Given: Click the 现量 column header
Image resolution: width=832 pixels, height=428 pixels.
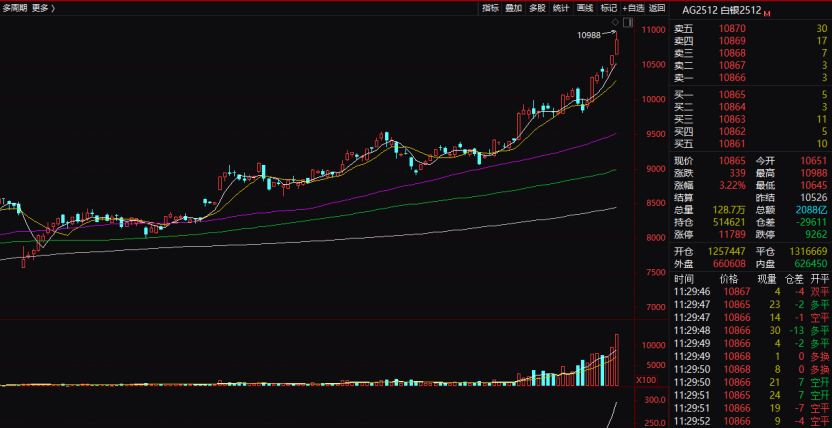Looking at the screenshot, I should [x=767, y=279].
